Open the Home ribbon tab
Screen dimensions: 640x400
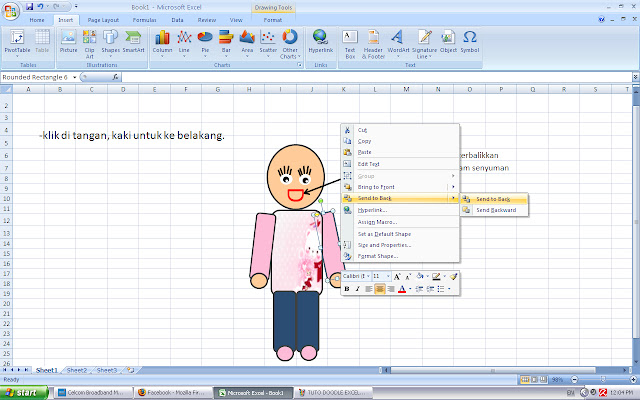click(x=37, y=20)
